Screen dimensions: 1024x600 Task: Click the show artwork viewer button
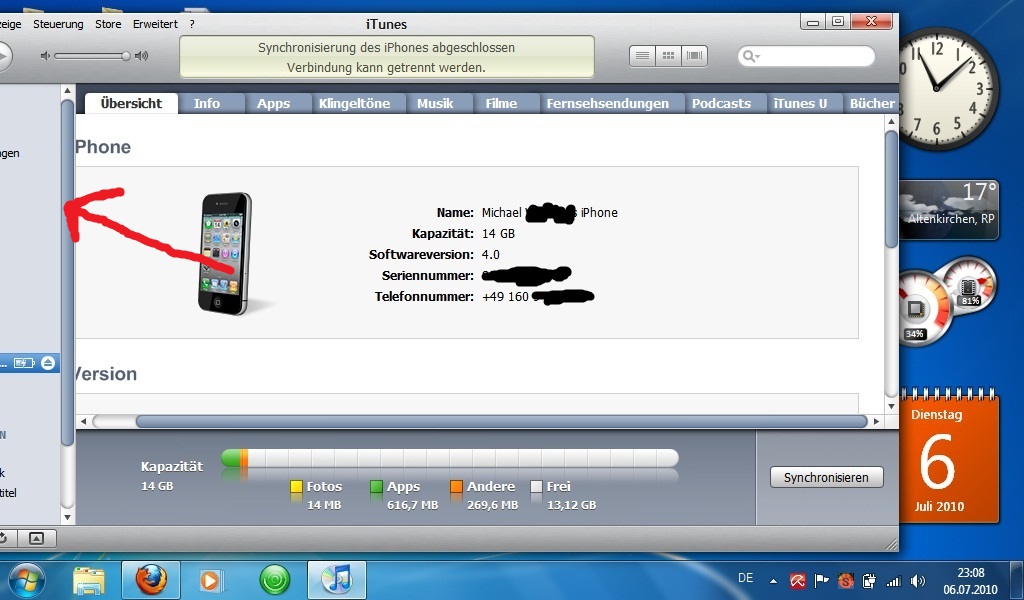36,538
